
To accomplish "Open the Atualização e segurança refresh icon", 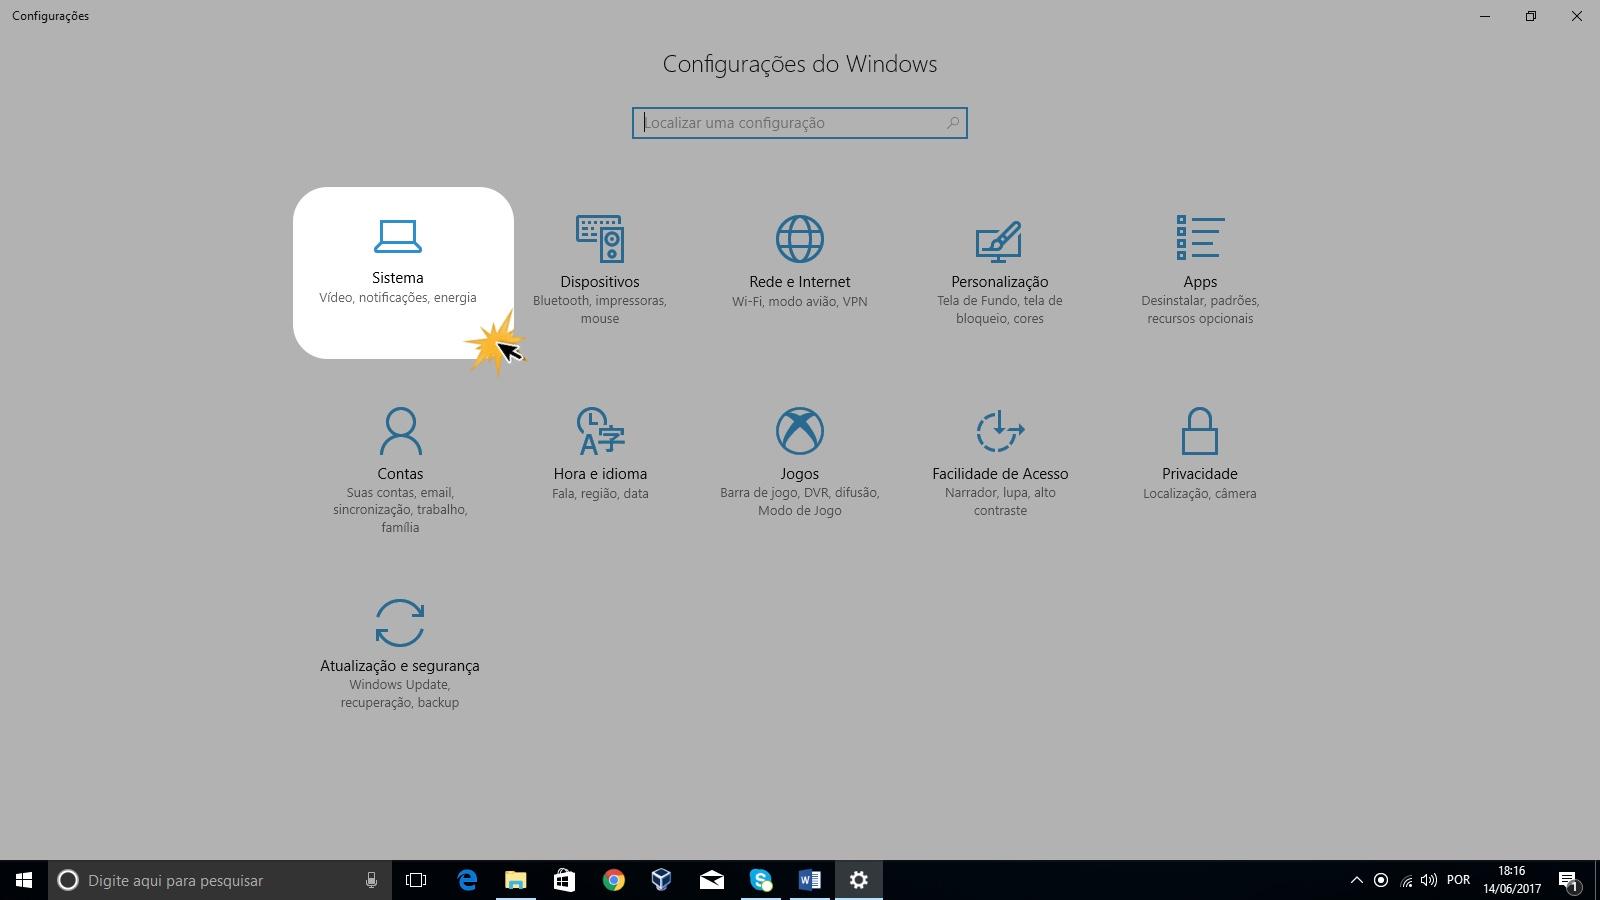I will pyautogui.click(x=400, y=623).
